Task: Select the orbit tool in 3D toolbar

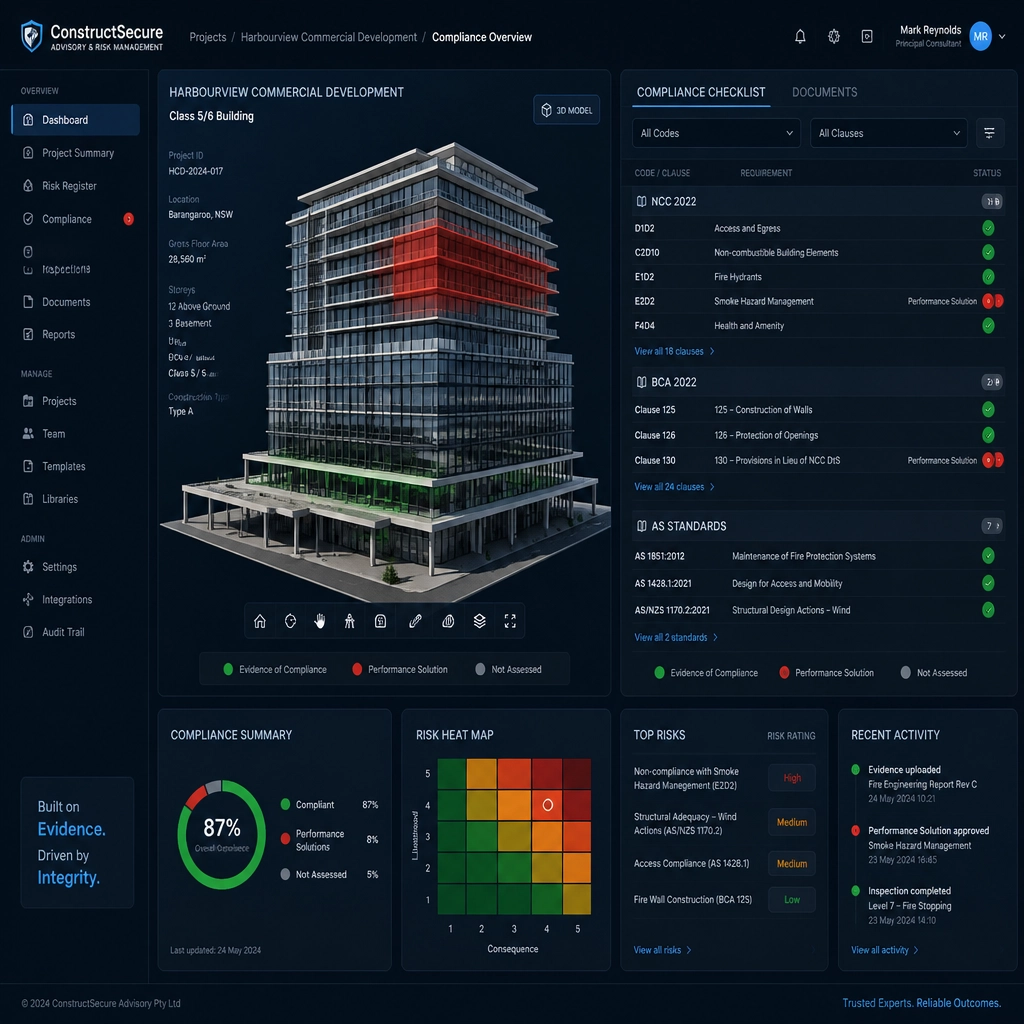Action: 291,621
